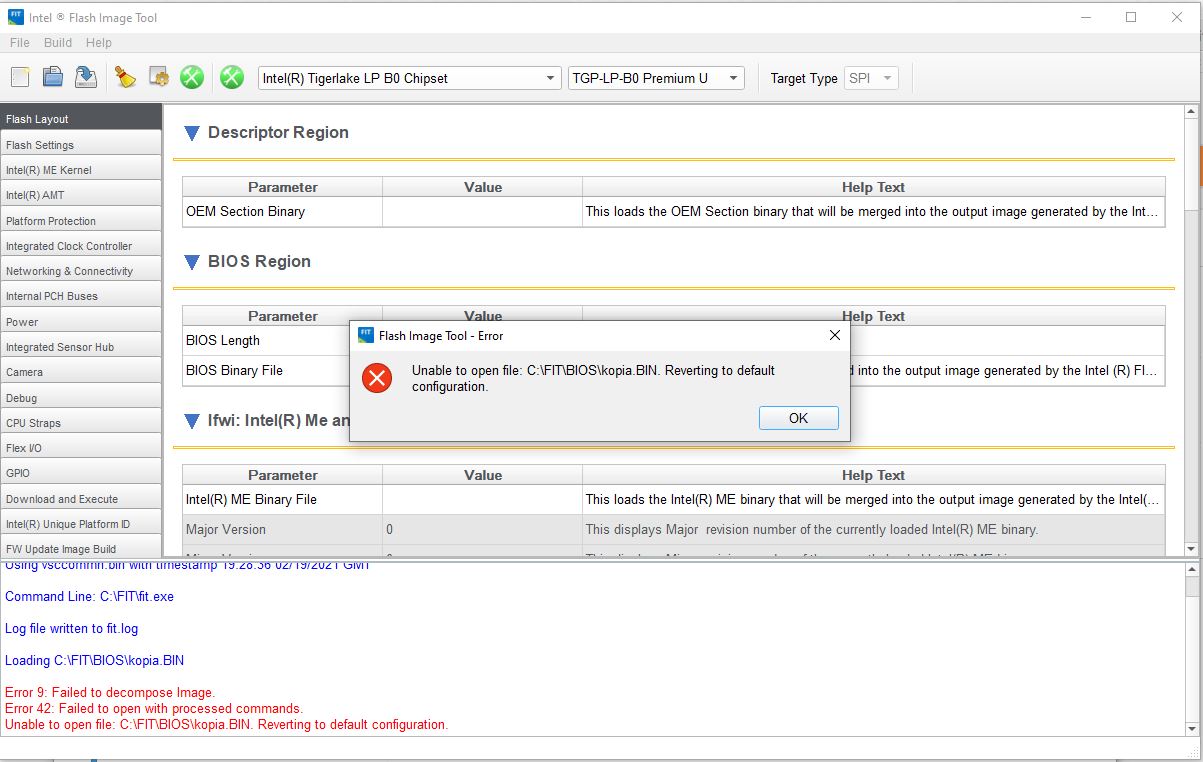
Task: Click the New configuration toolbar icon
Action: click(x=21, y=77)
